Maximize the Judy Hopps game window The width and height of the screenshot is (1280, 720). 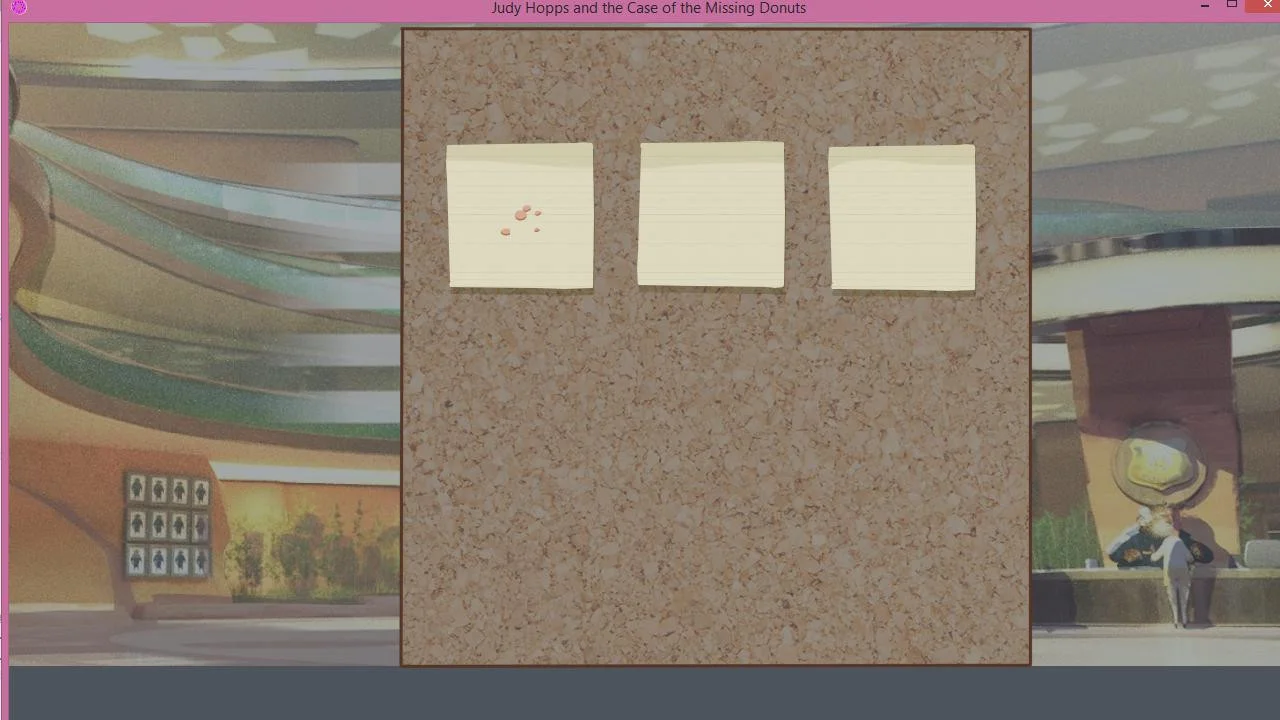click(1232, 5)
